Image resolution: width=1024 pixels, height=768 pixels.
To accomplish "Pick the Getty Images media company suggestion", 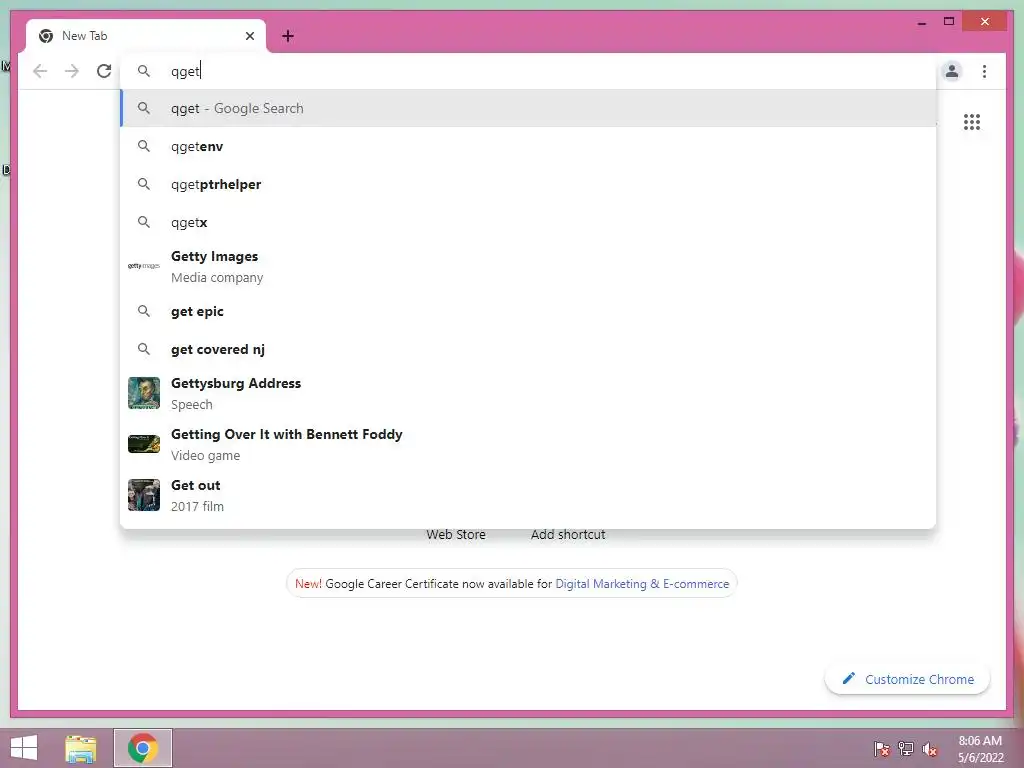I will point(528,266).
